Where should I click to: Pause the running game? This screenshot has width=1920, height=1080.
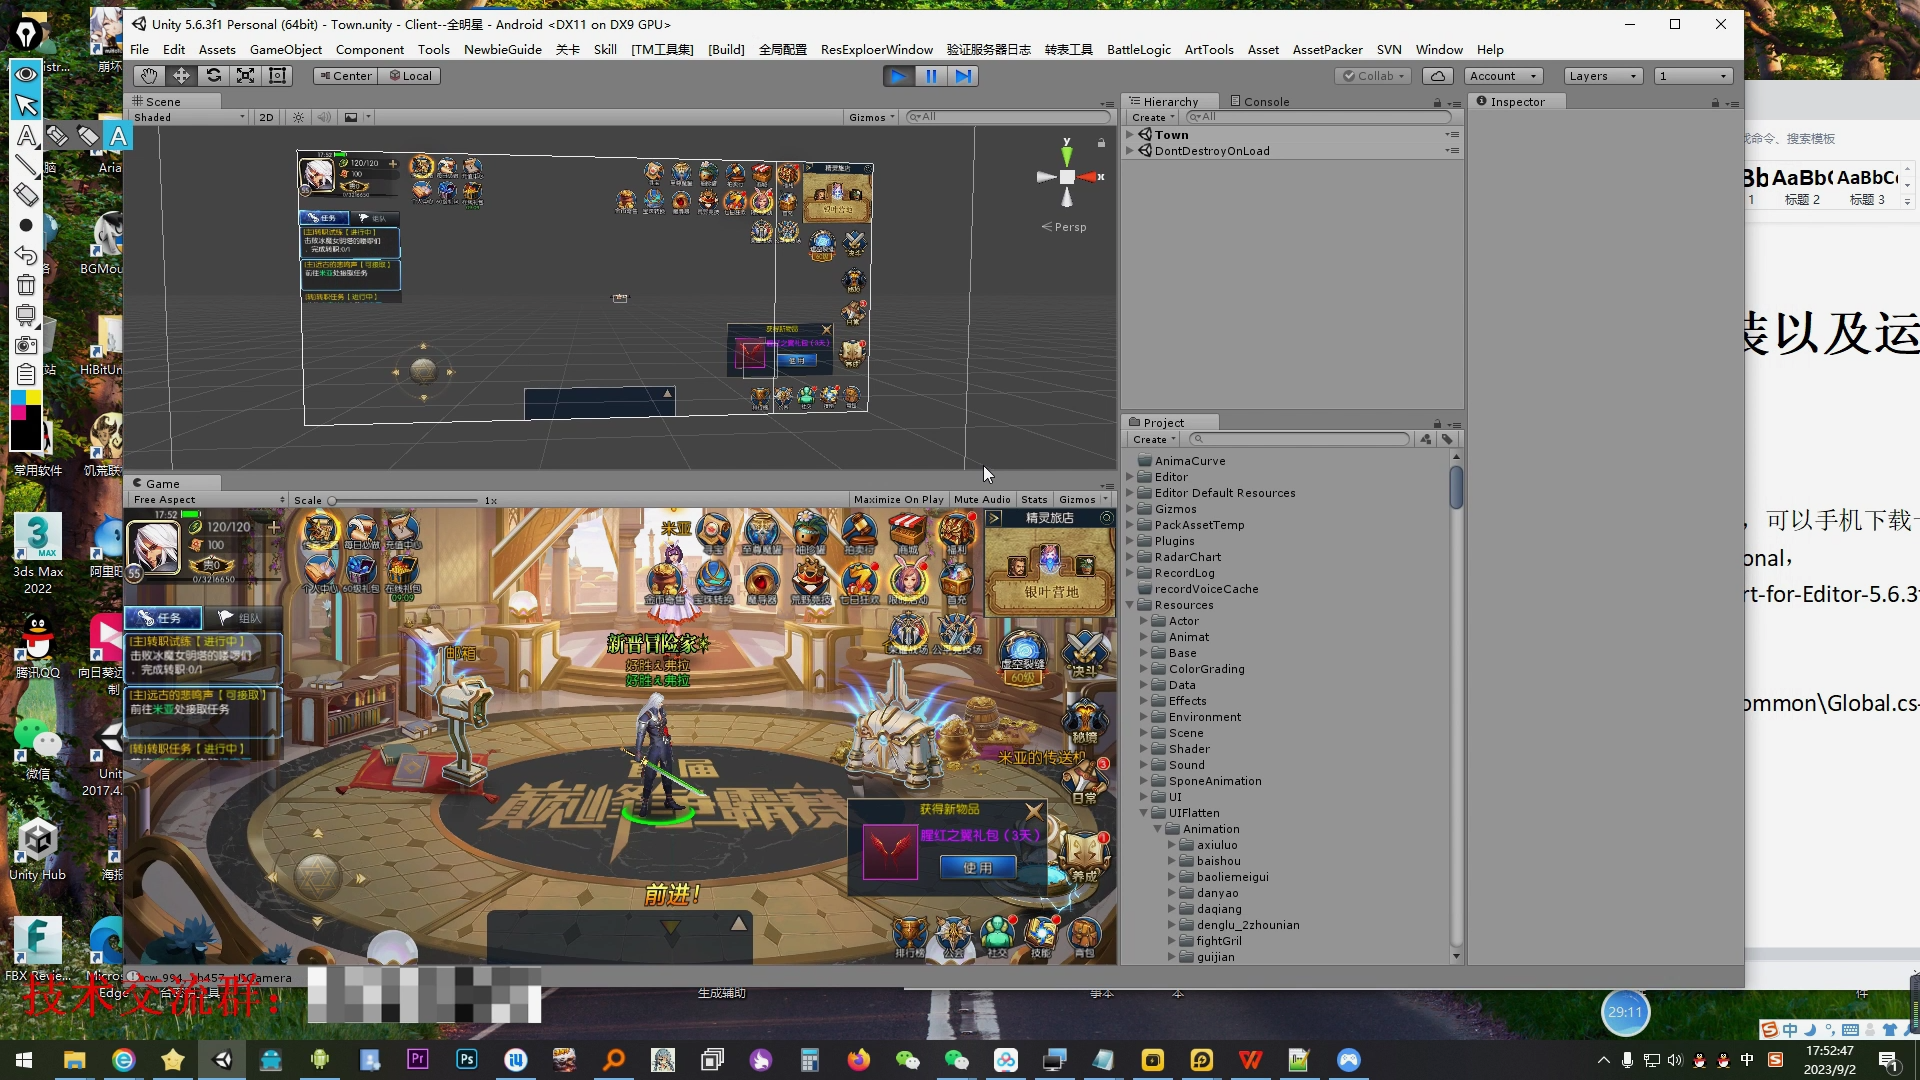(931, 76)
